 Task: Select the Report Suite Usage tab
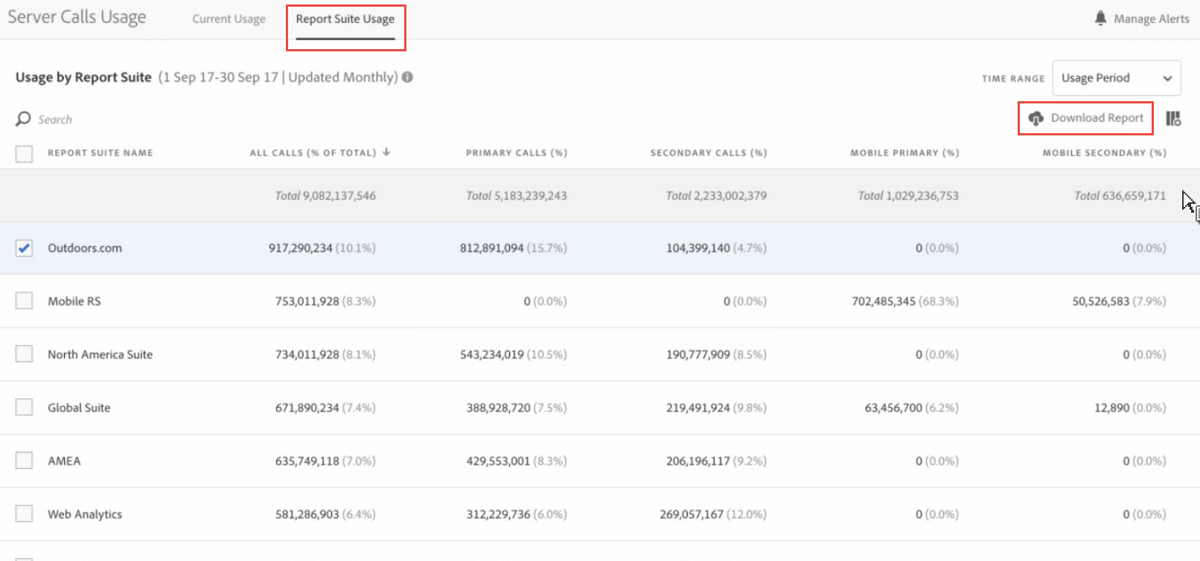(x=345, y=19)
